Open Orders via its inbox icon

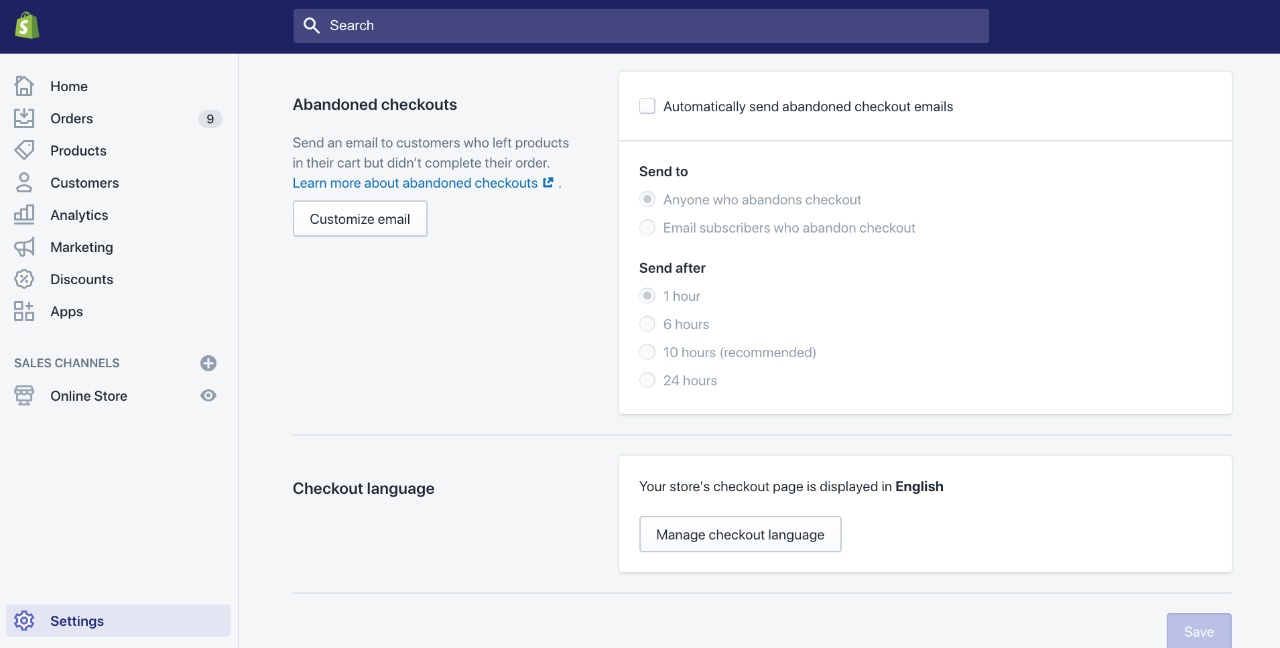click(24, 118)
